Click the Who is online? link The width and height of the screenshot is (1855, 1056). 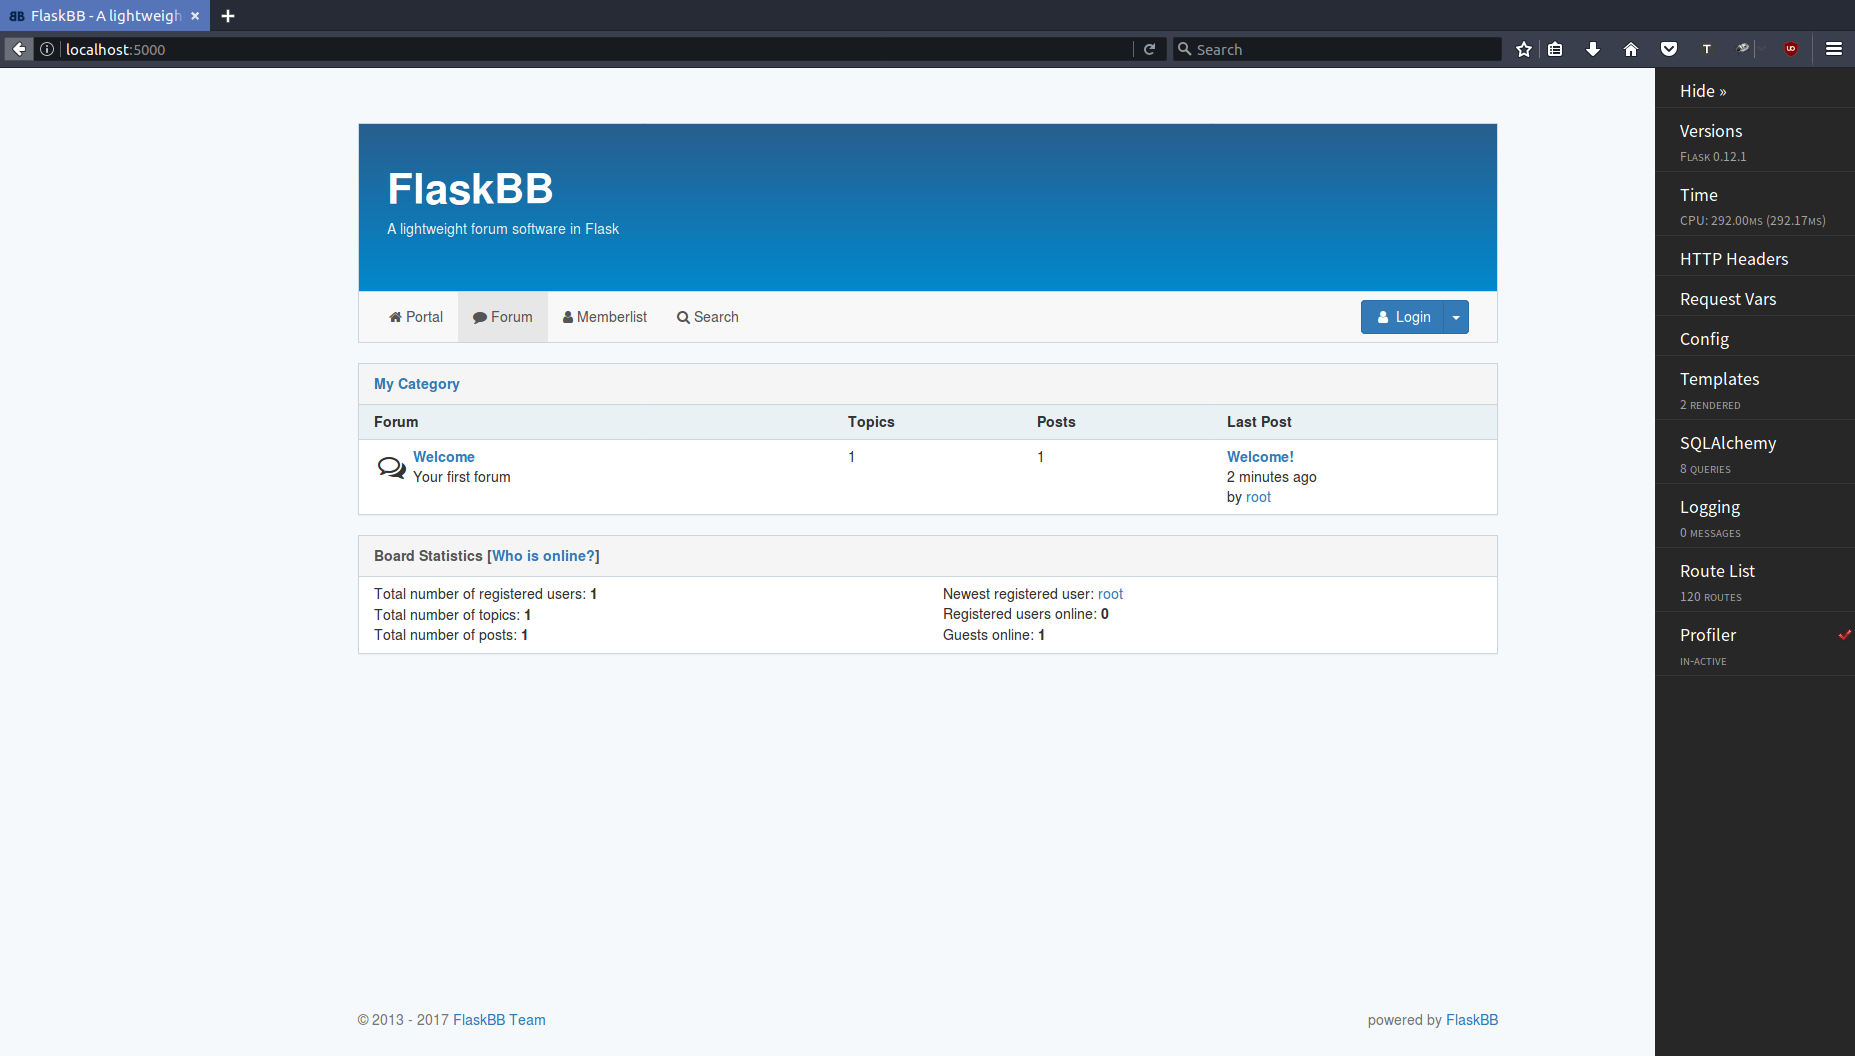pyautogui.click(x=543, y=556)
